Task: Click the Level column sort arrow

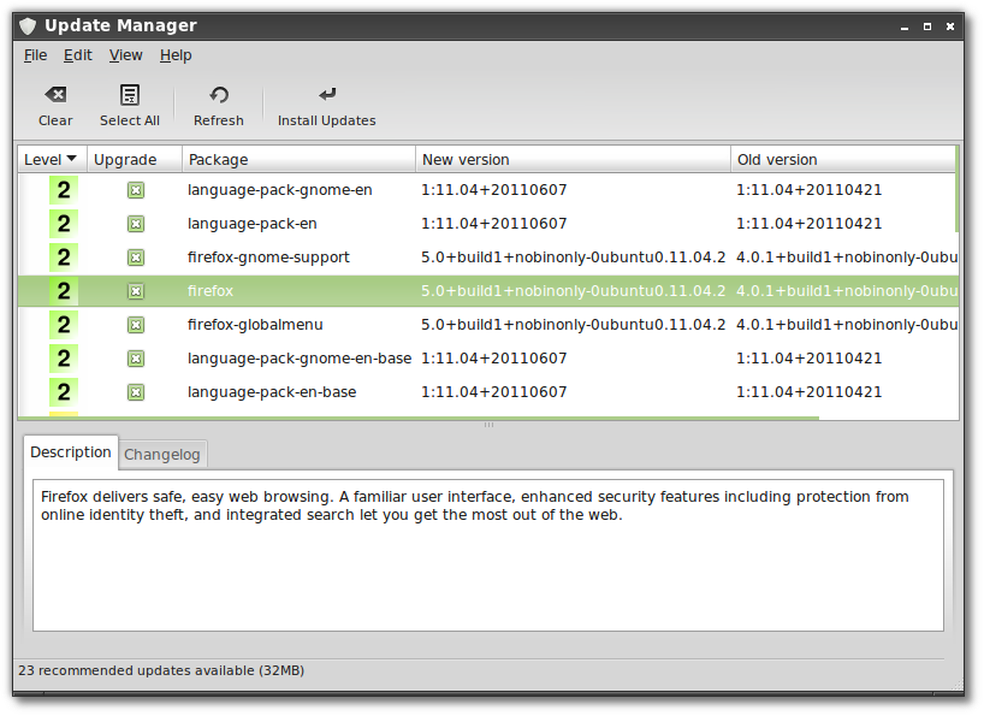Action: pyautogui.click(x=69, y=159)
